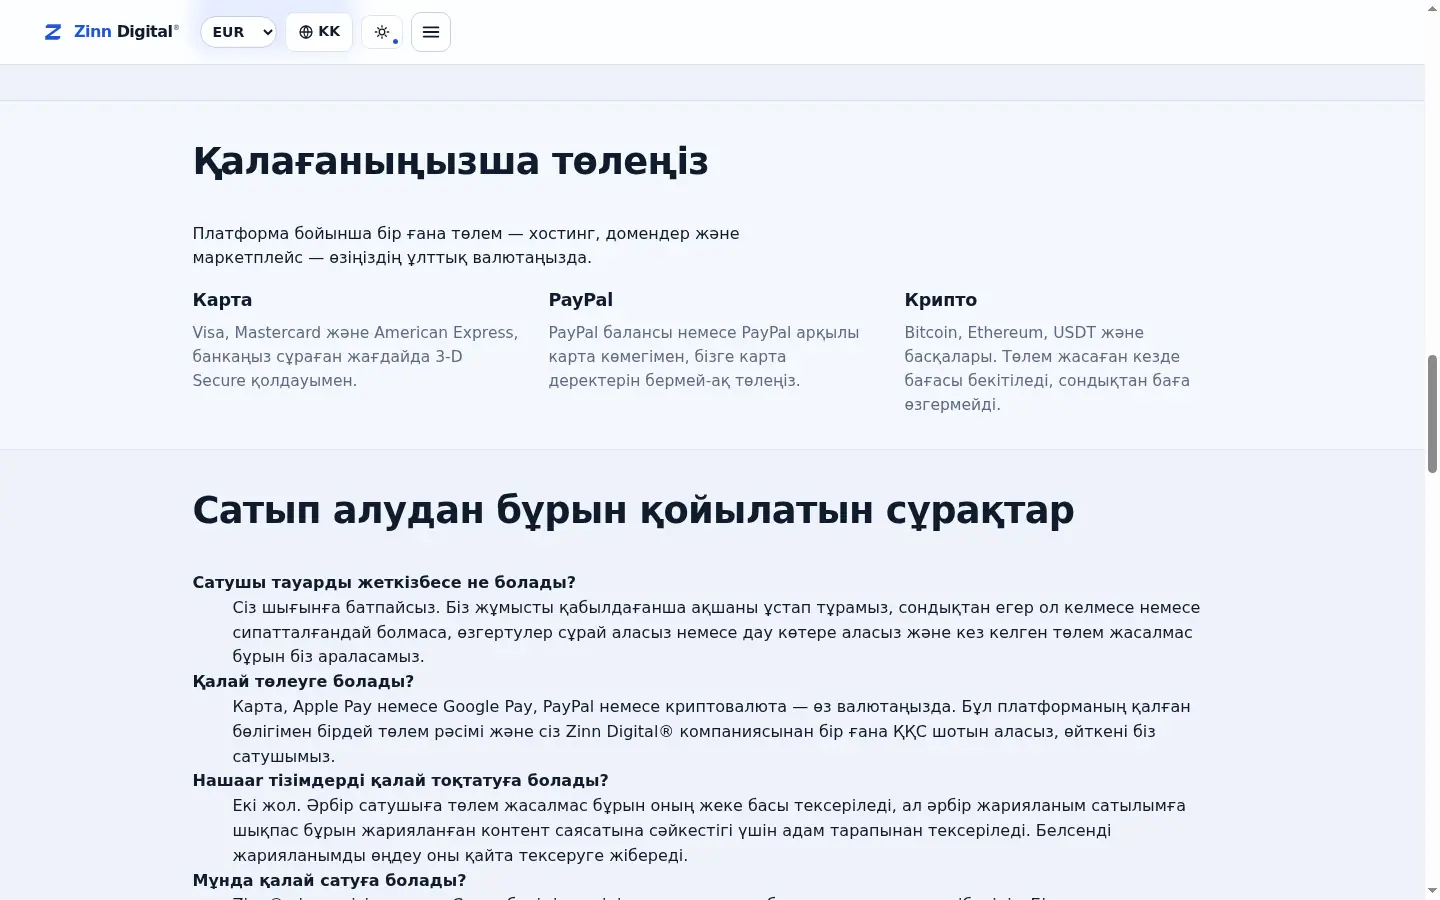
Task: Click the text "Visa, Mastercard және American Express"
Action: coord(355,333)
